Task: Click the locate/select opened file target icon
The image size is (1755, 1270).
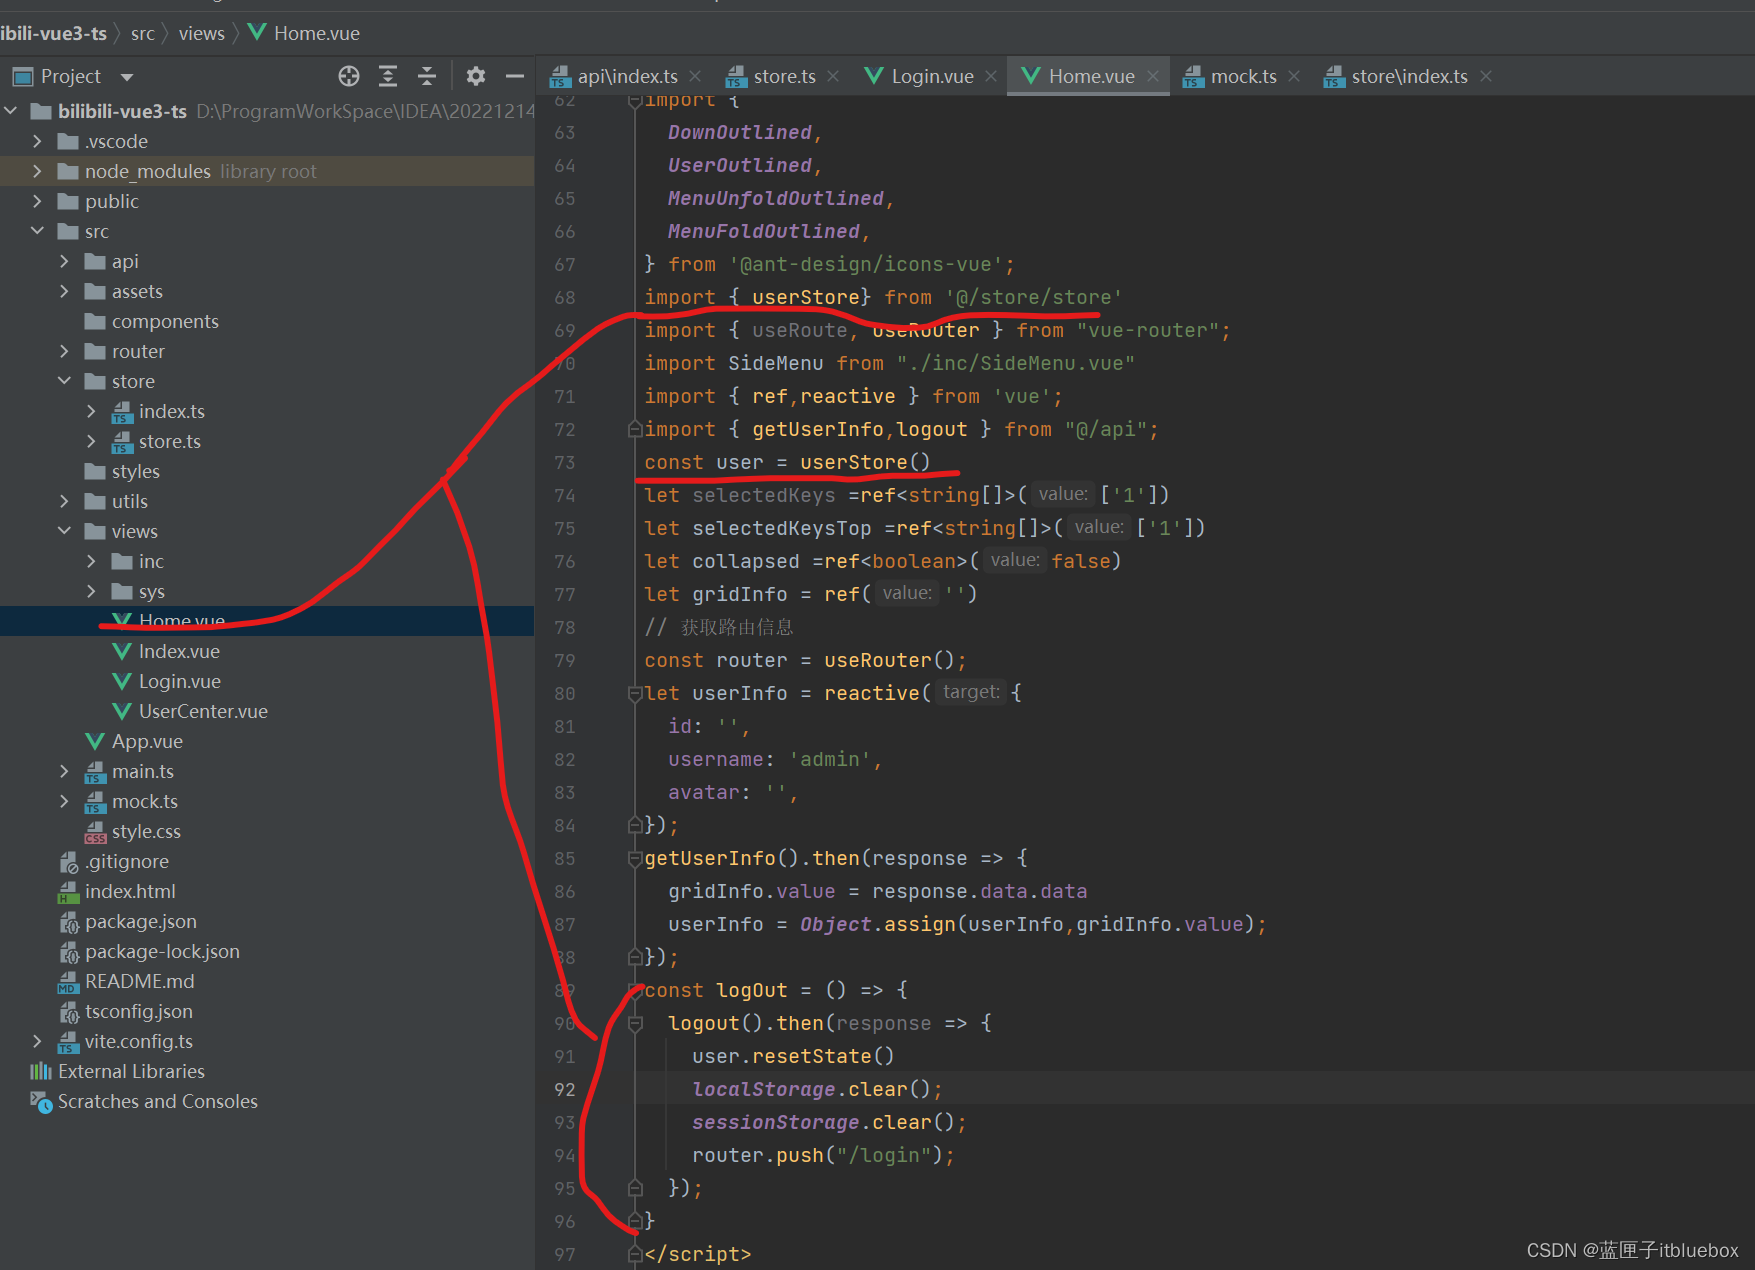Action: coord(348,76)
